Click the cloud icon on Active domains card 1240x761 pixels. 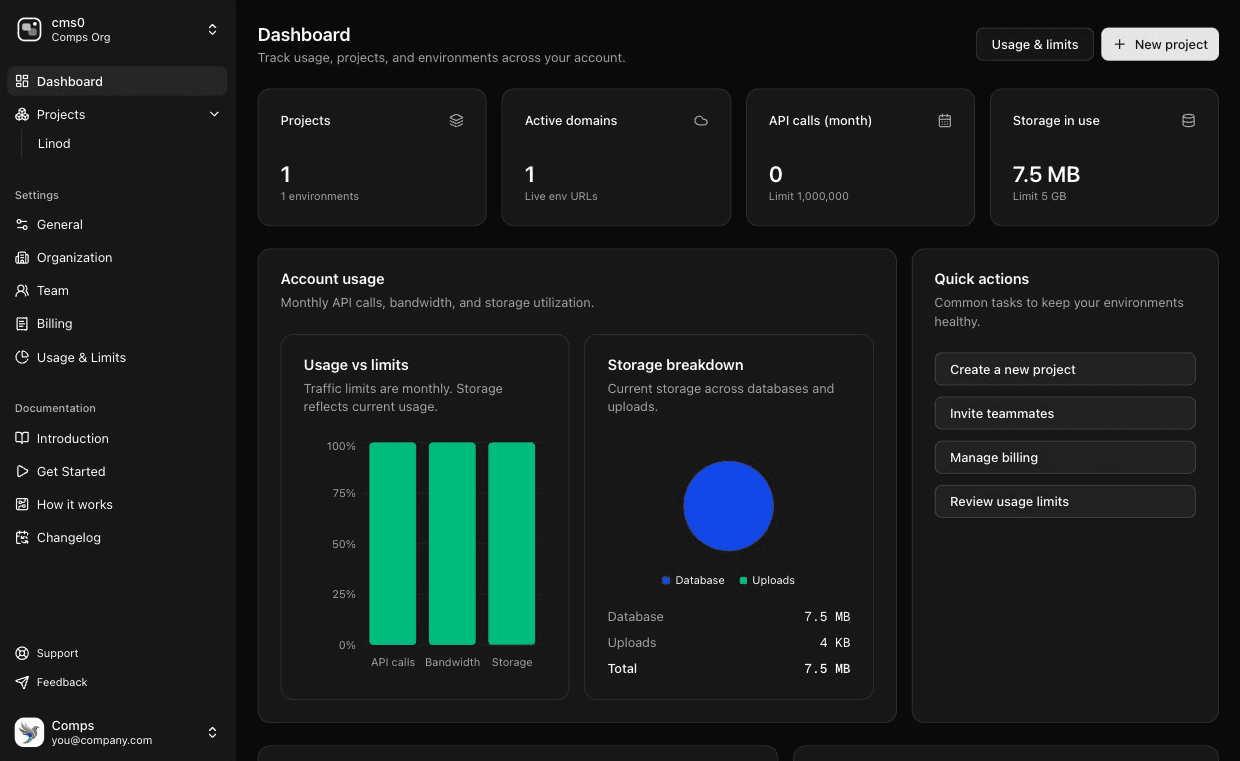700,120
